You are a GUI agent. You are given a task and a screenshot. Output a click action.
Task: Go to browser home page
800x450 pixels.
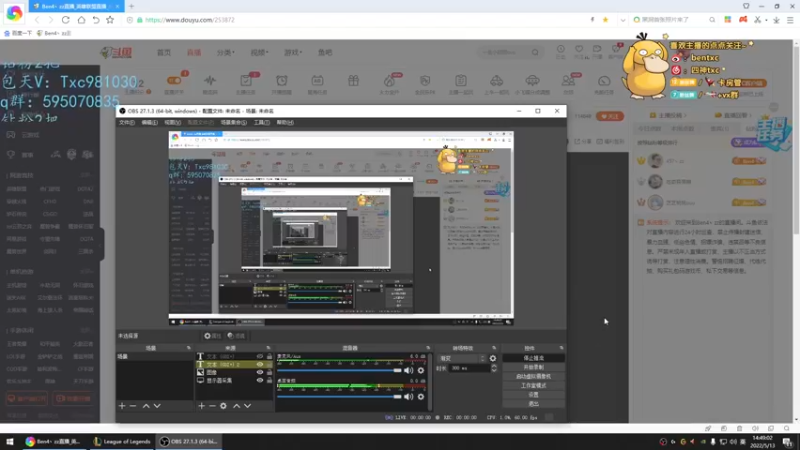[81, 20]
